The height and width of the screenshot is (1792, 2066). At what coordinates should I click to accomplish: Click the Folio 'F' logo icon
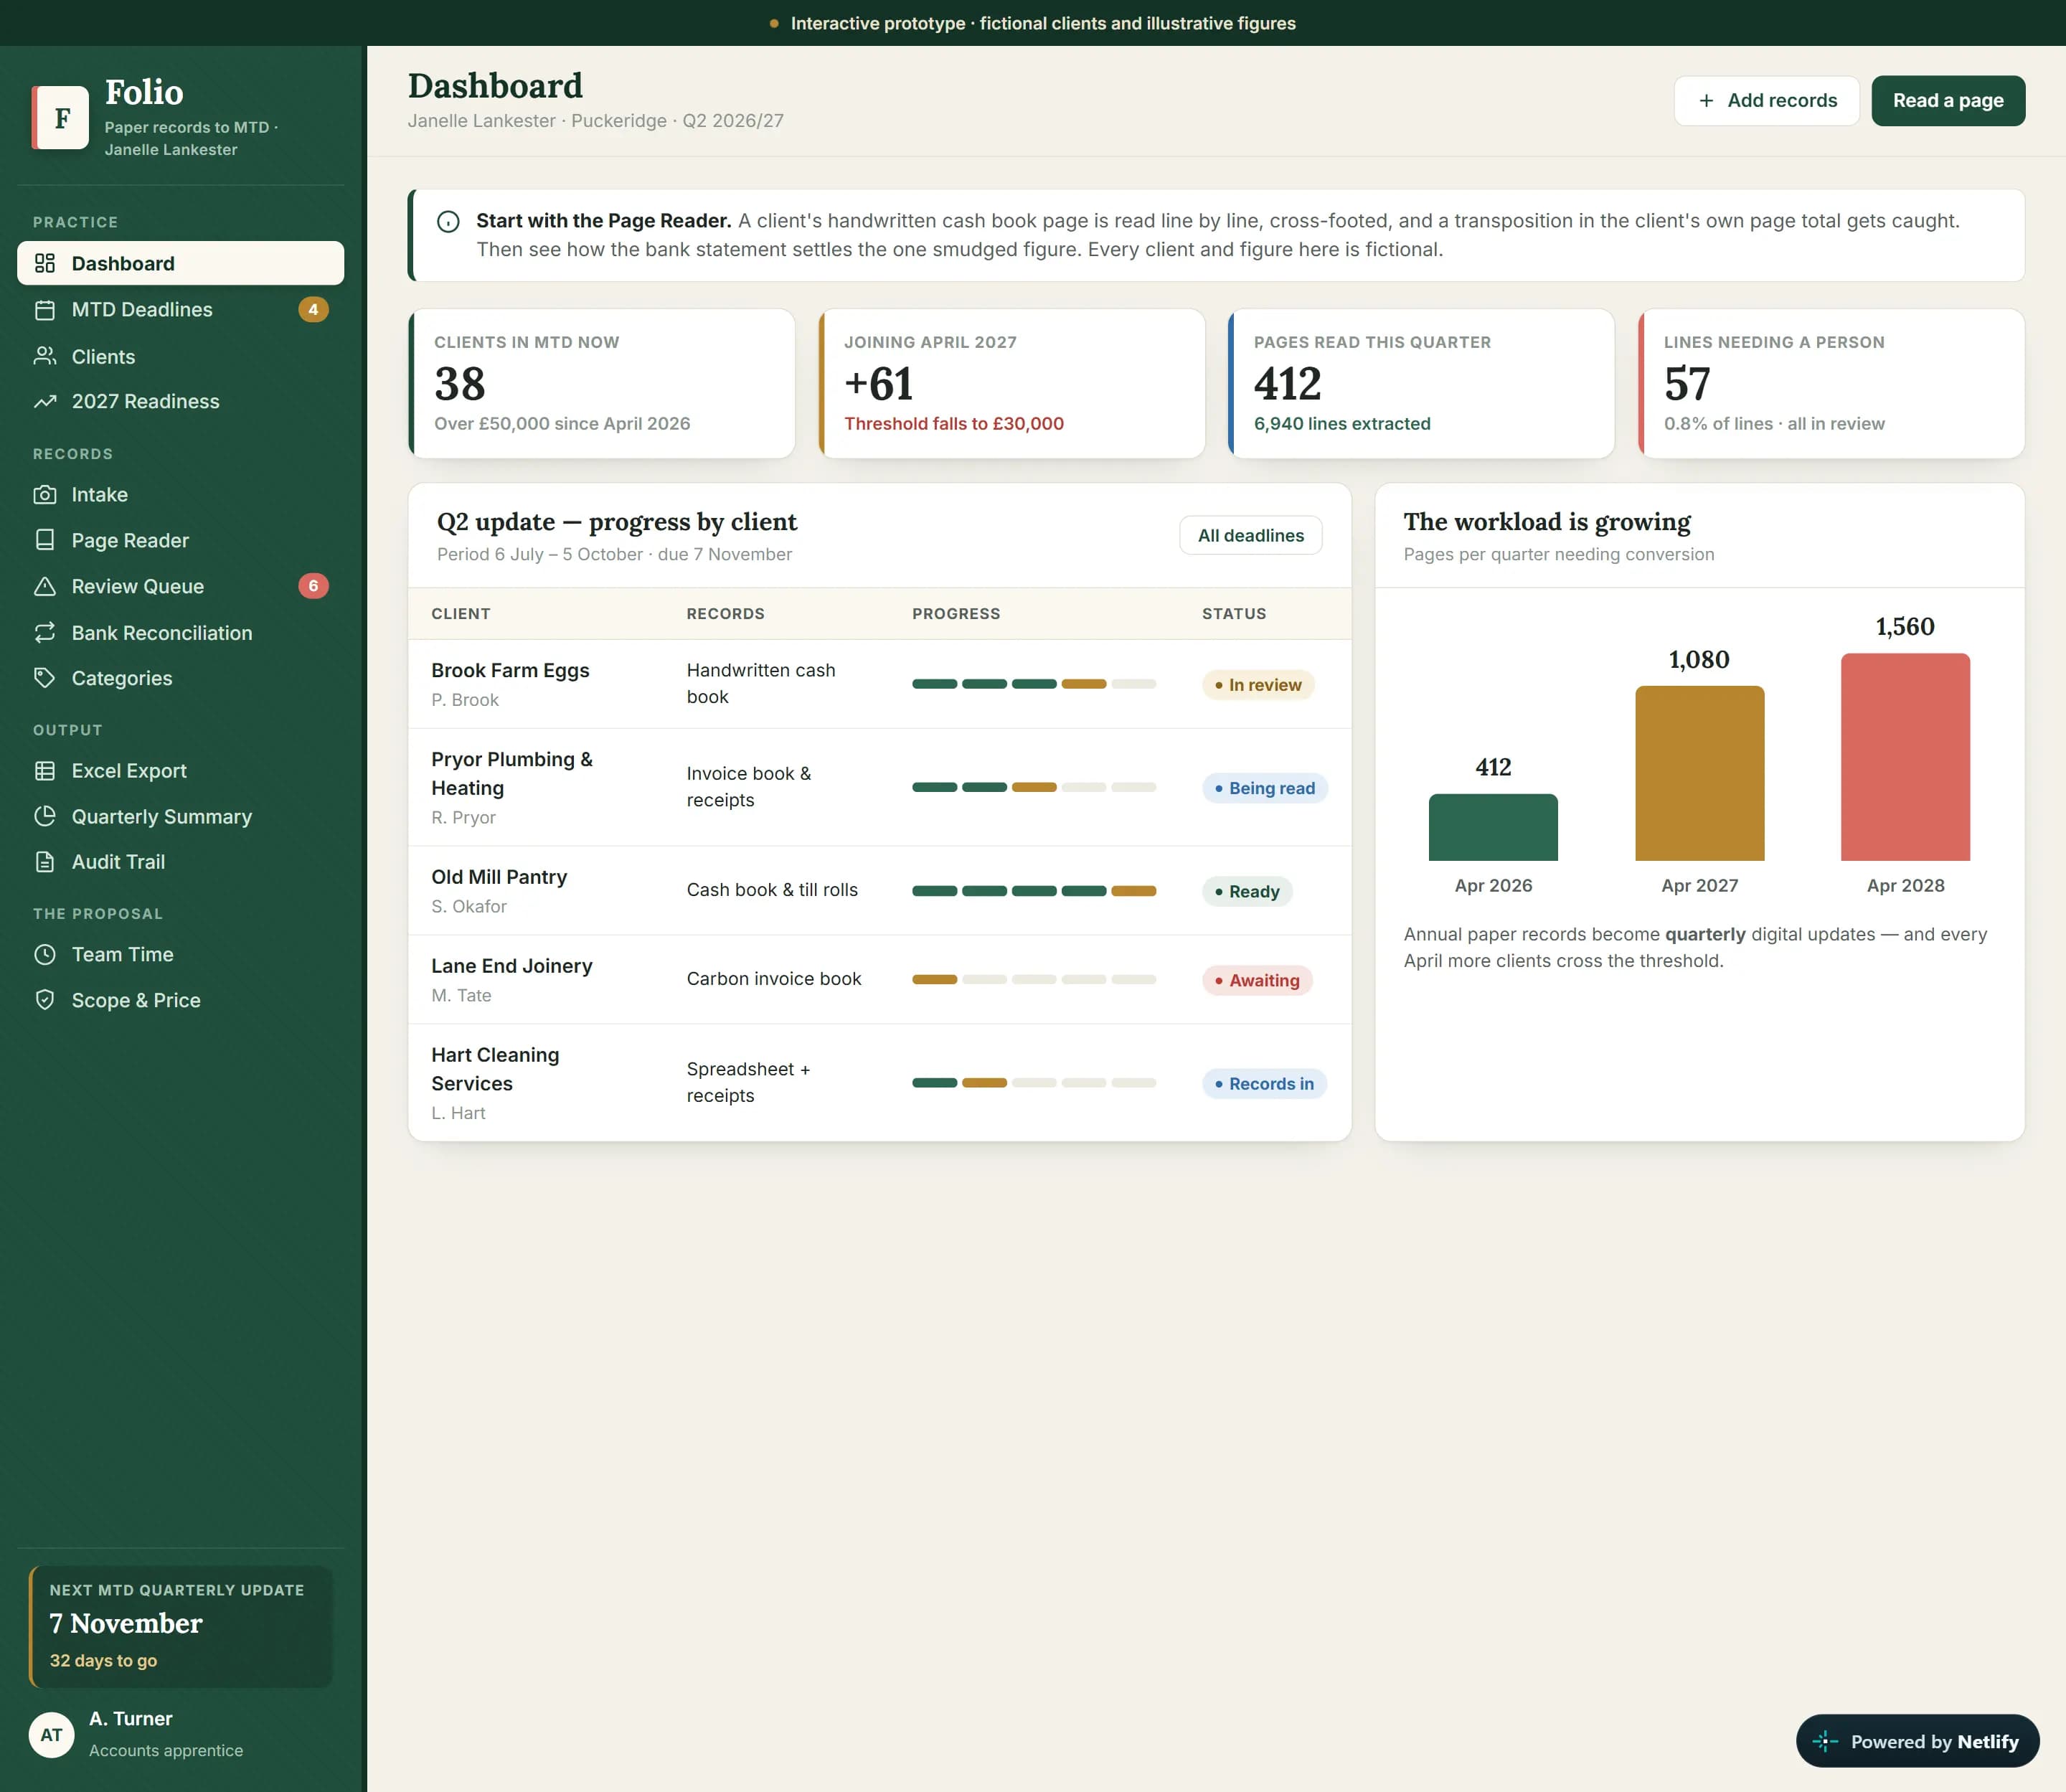[x=60, y=118]
